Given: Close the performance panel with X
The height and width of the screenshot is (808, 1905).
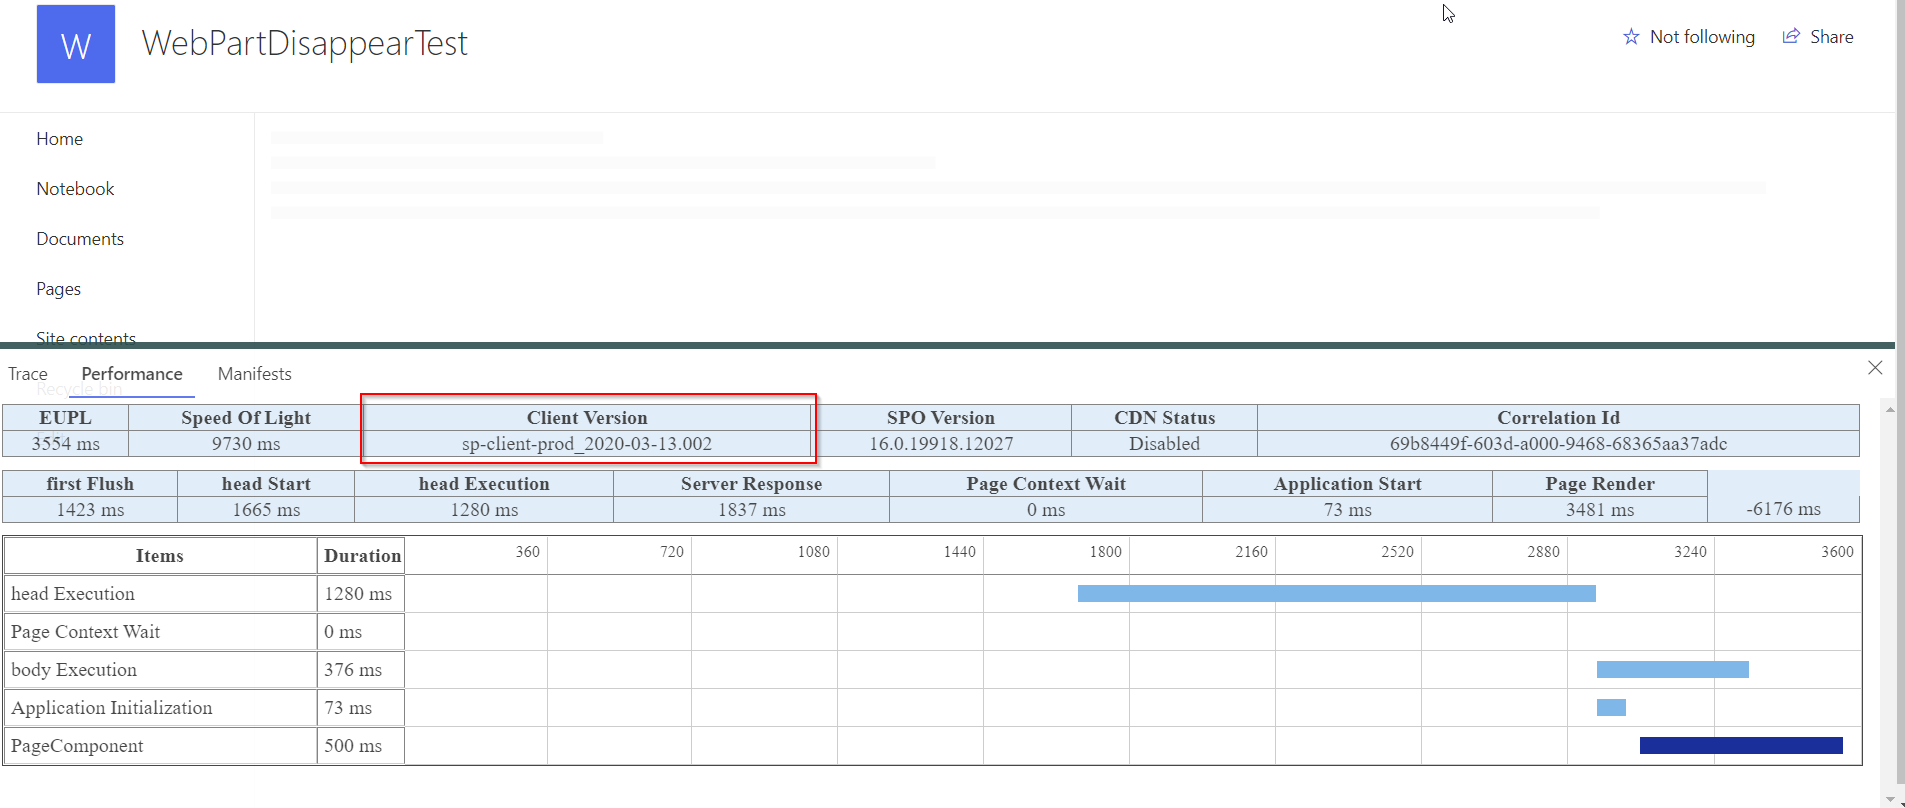Looking at the screenshot, I should click(1875, 368).
